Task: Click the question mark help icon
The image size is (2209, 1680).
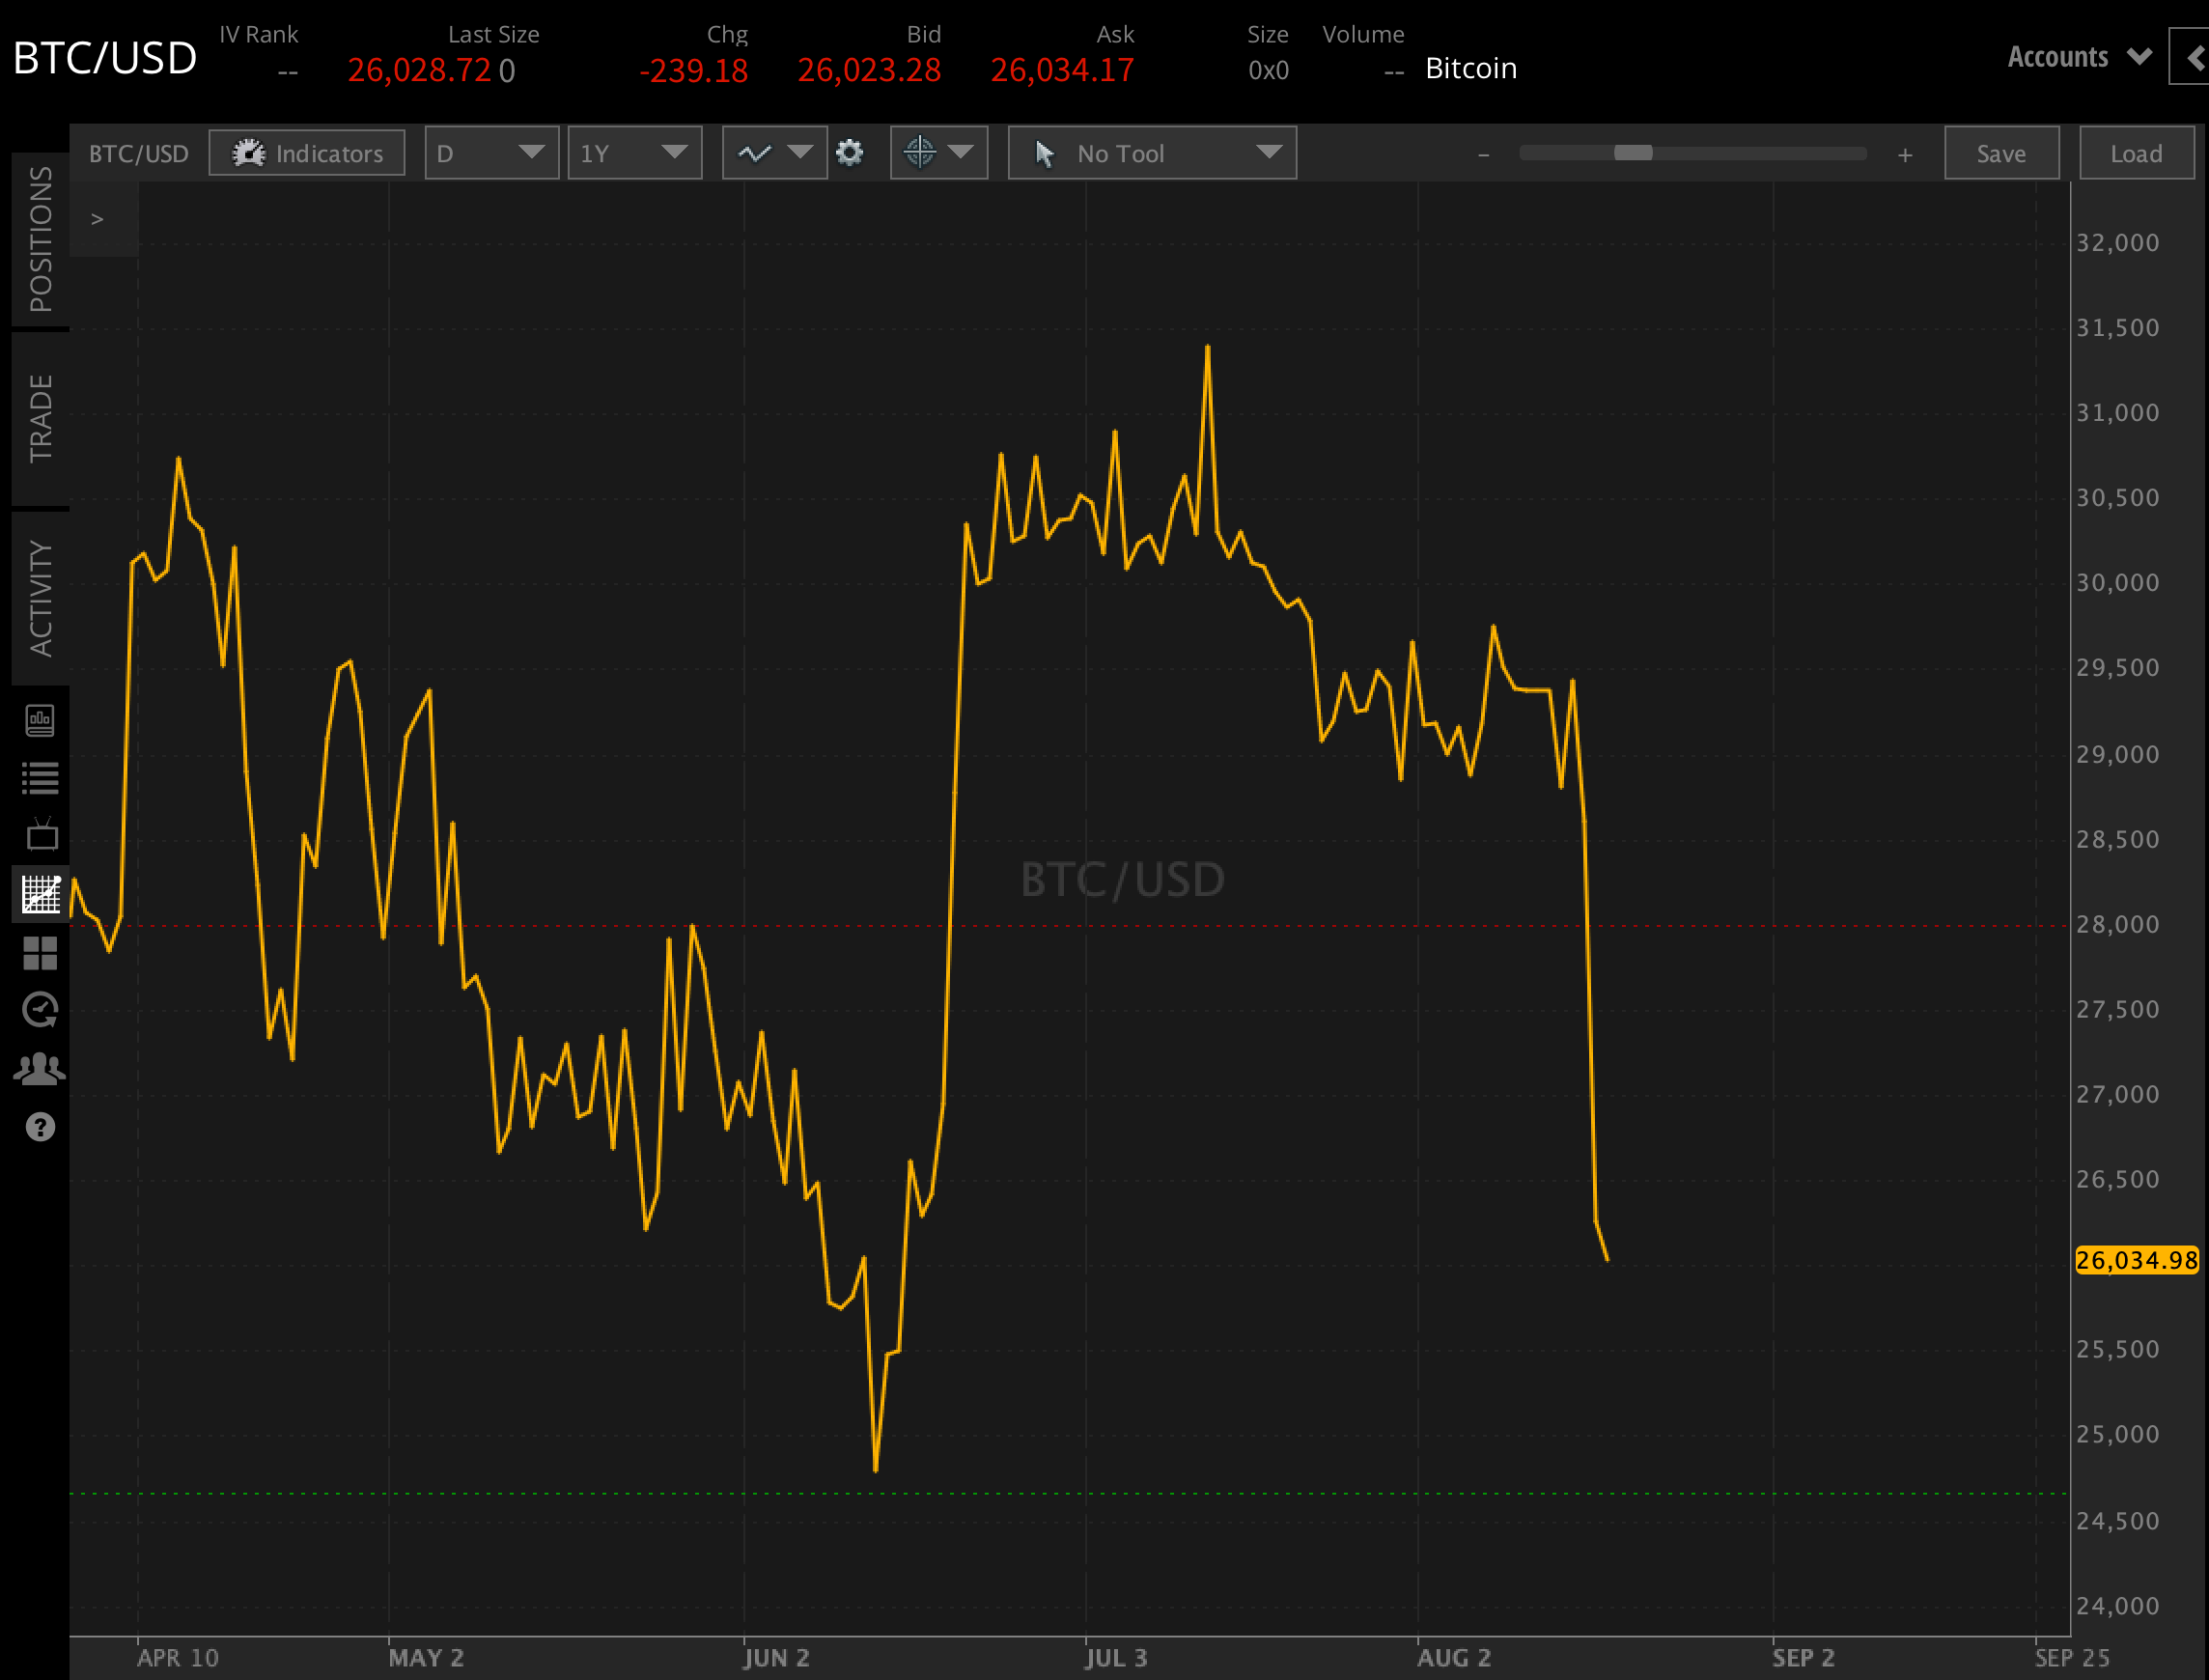Action: pos(40,1127)
